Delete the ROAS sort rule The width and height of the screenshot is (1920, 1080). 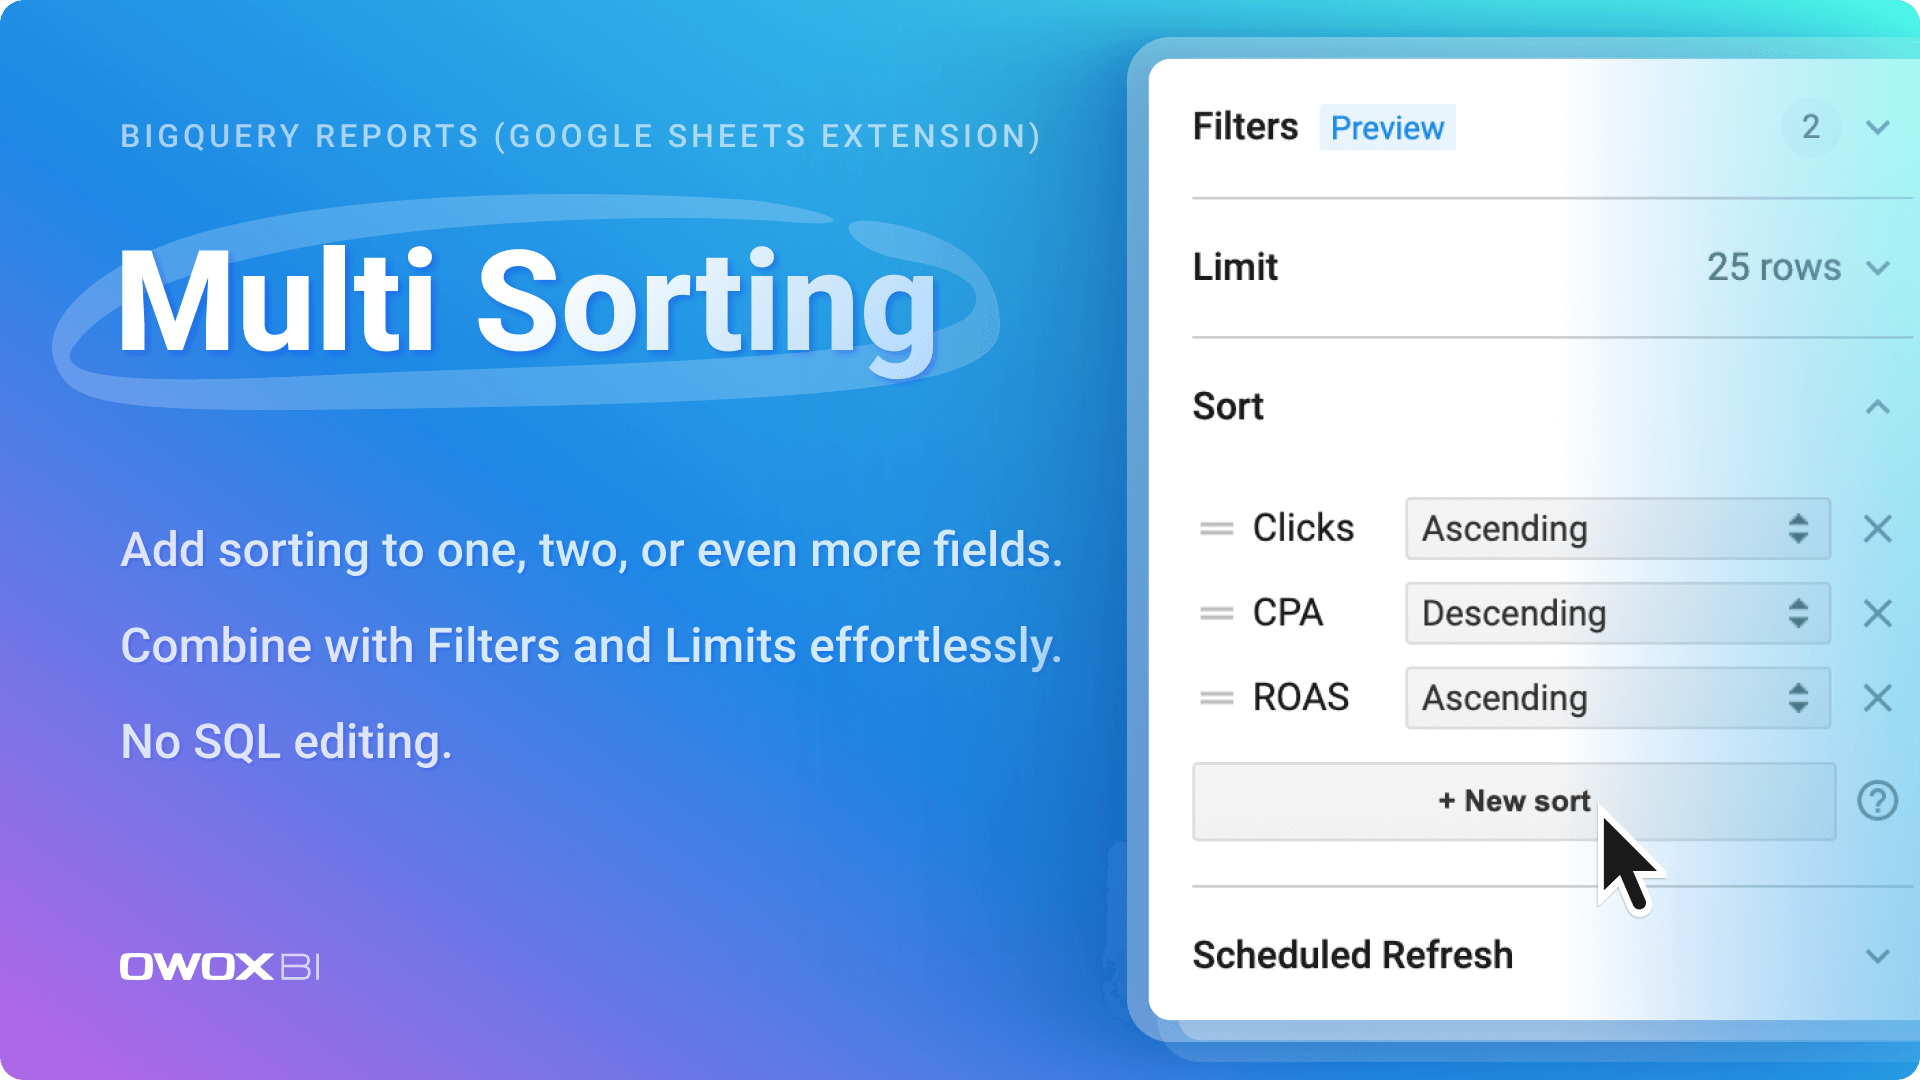pos(1877,698)
